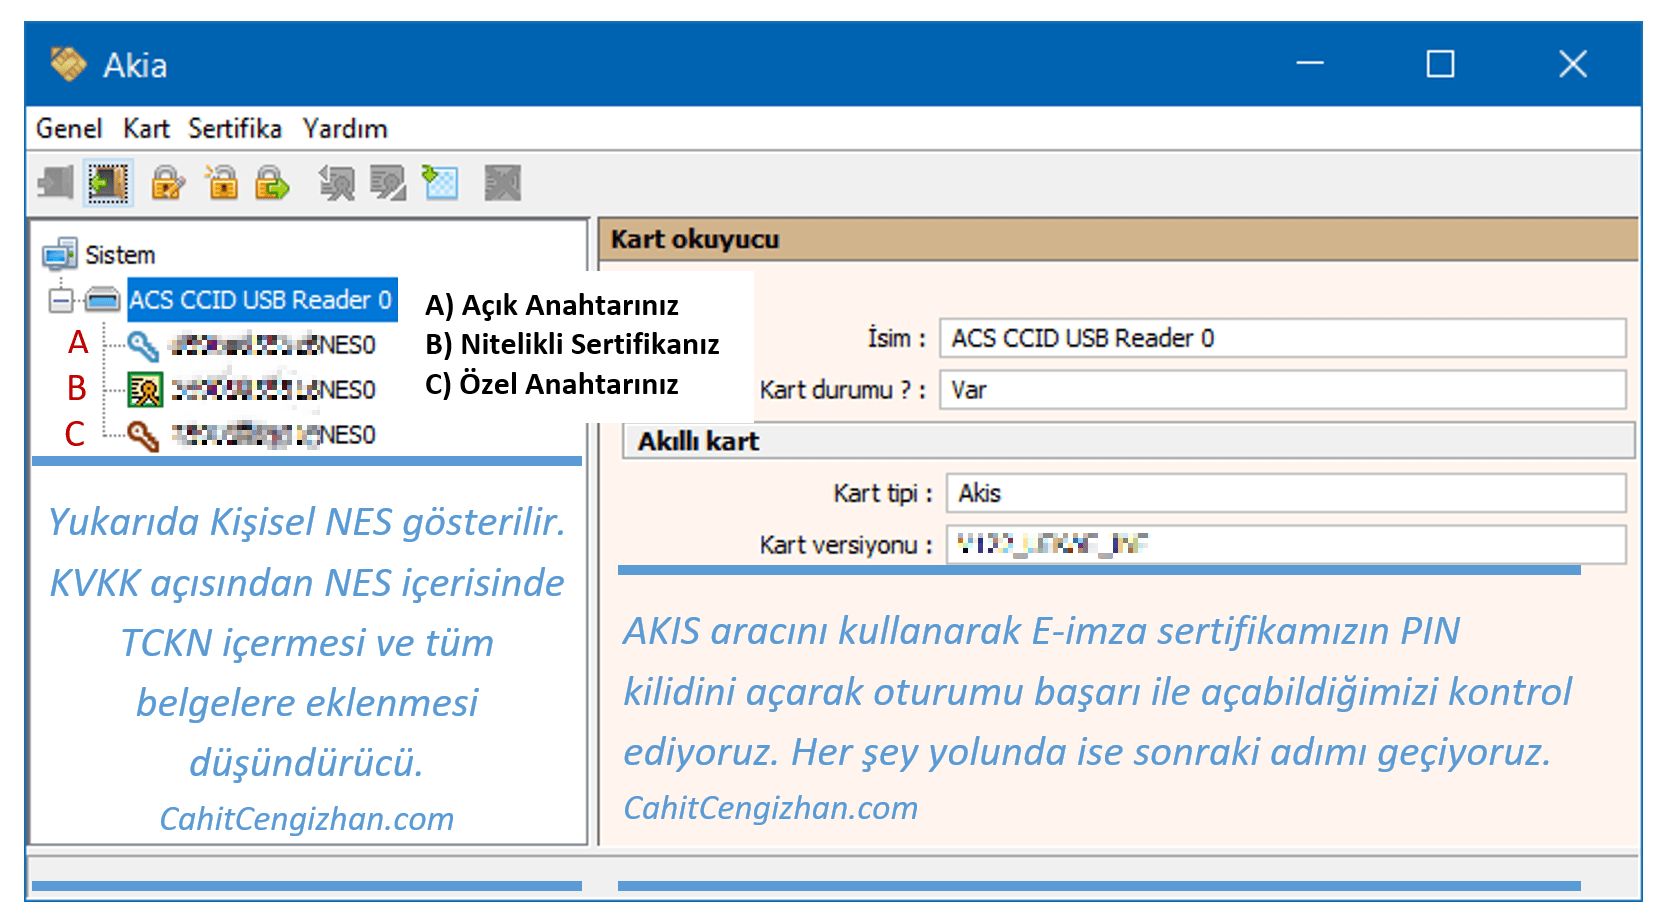Select ACS CCID USB Reader 0 in tree
1667x924 pixels.
260,300
